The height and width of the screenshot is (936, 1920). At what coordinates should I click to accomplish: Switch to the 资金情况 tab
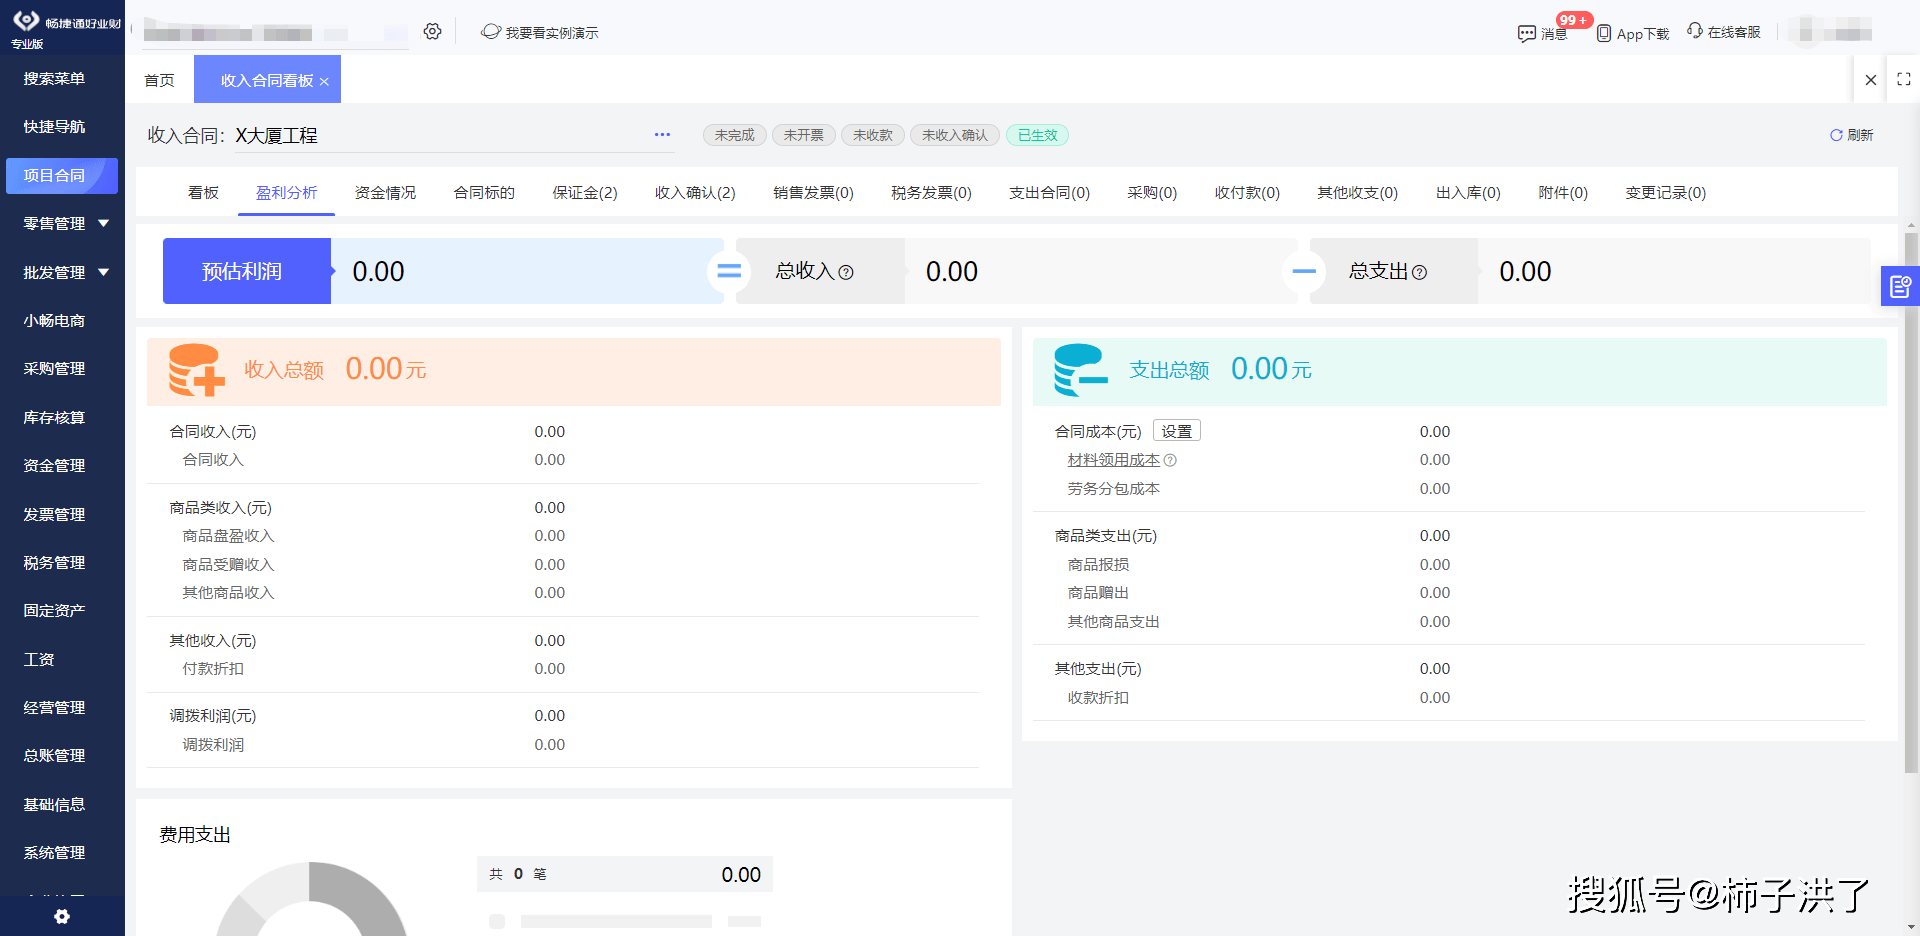point(385,193)
